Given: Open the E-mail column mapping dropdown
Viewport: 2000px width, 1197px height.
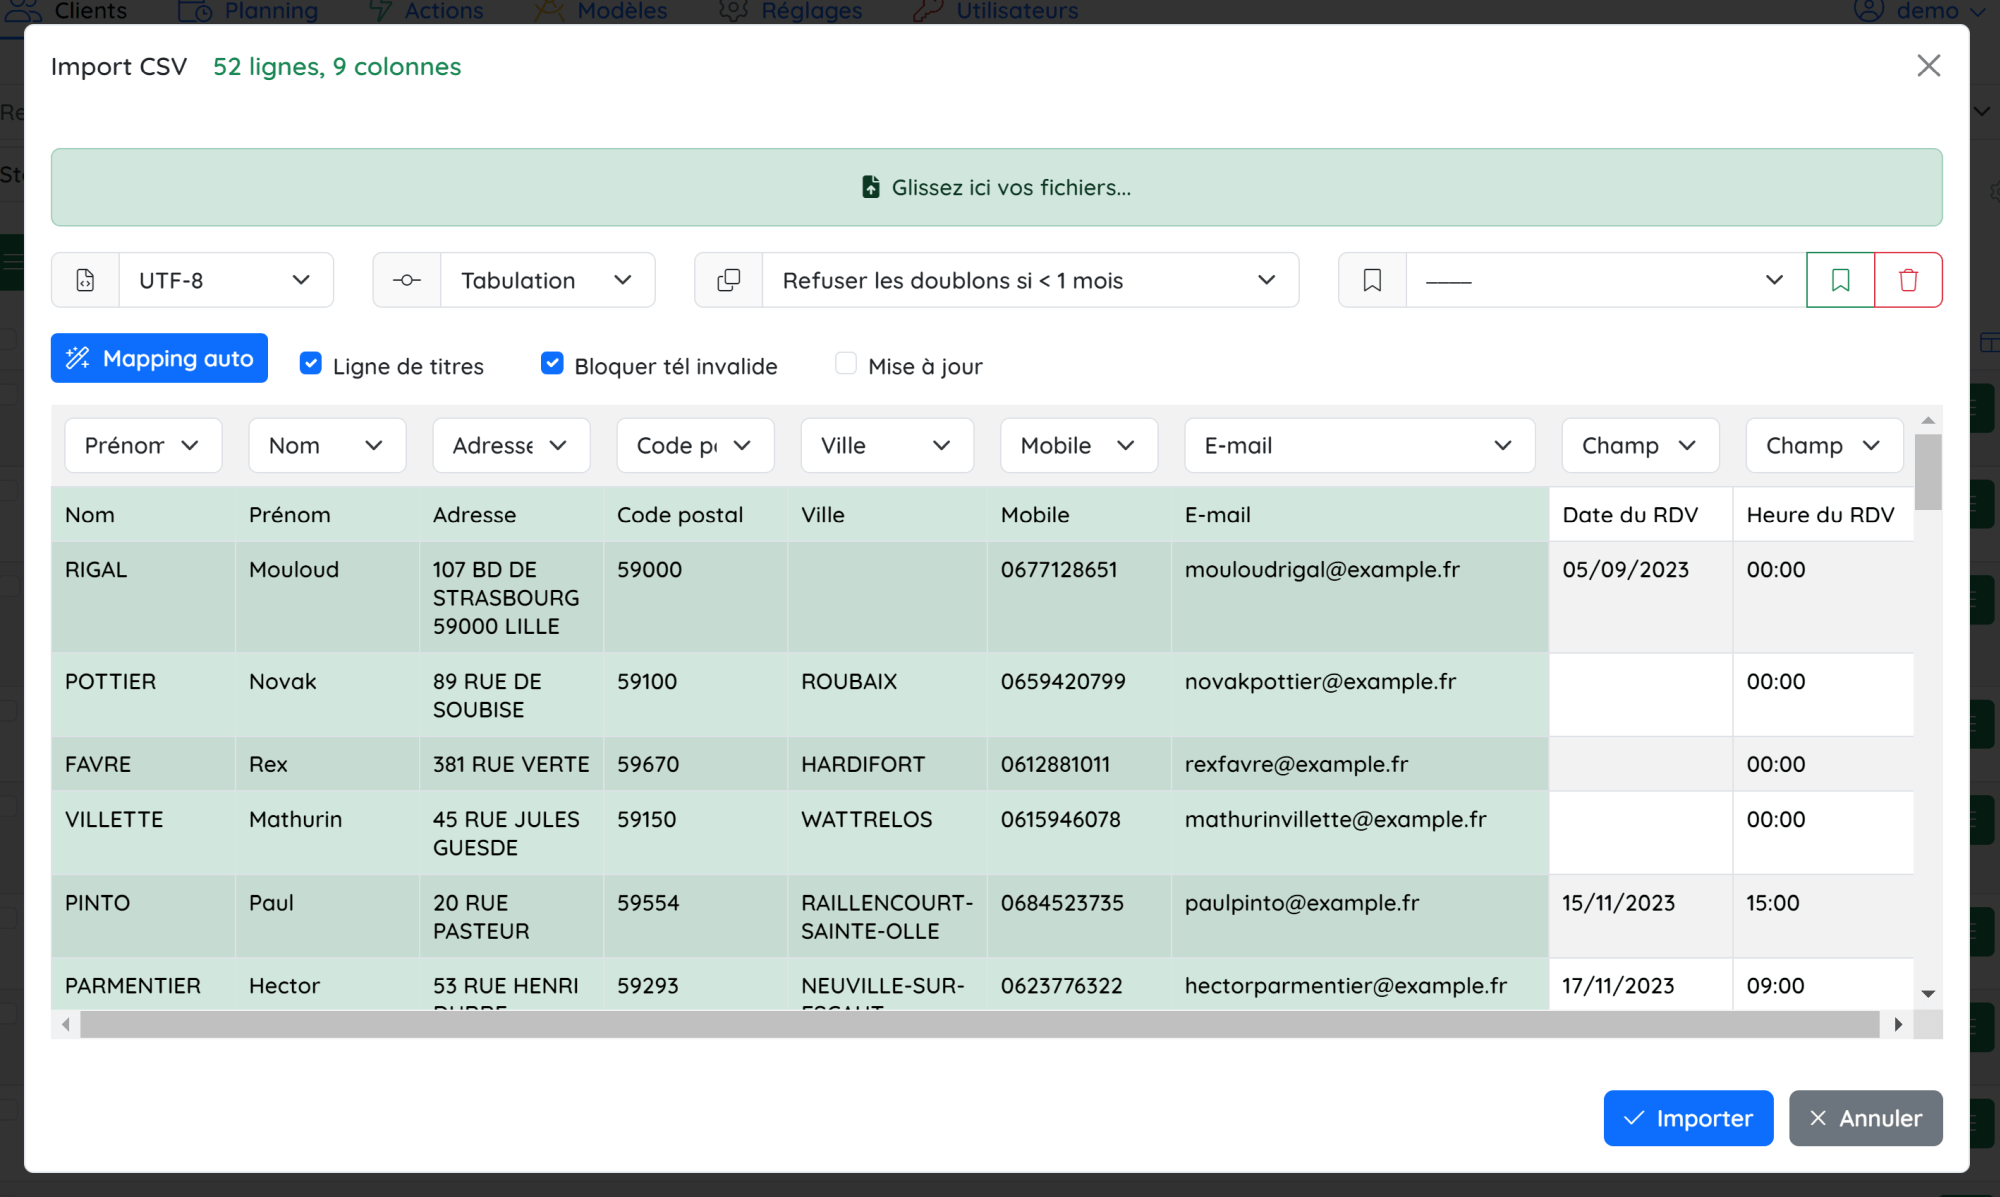Looking at the screenshot, I should [1358, 446].
